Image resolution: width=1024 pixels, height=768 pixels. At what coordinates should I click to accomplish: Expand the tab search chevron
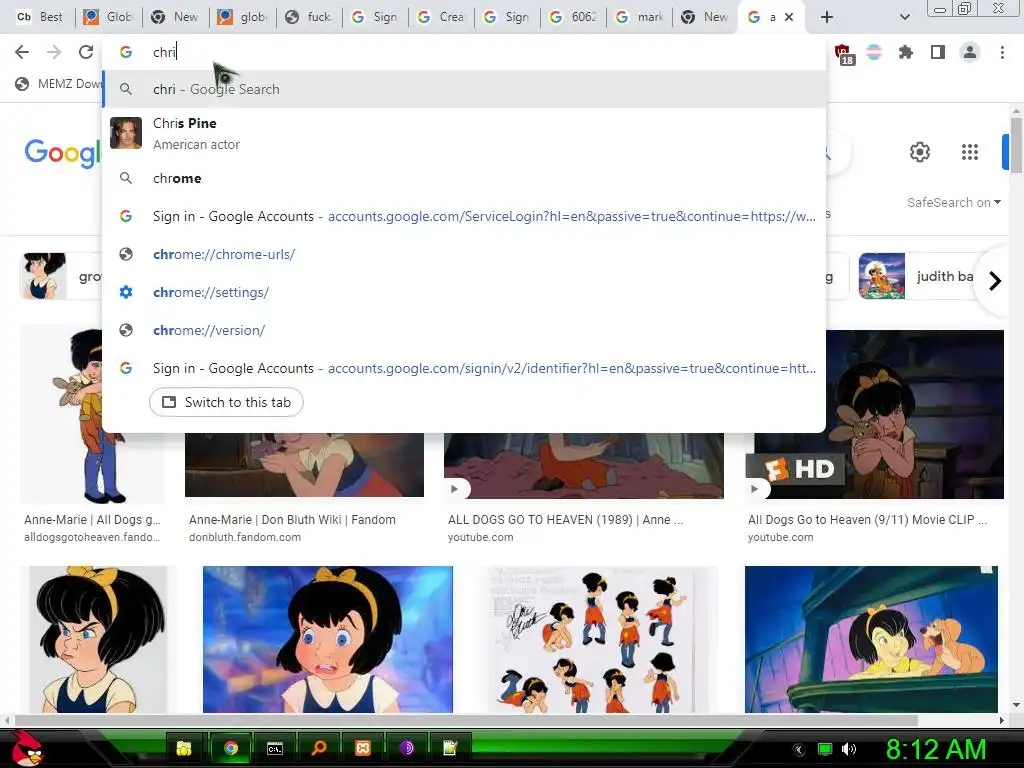click(904, 17)
